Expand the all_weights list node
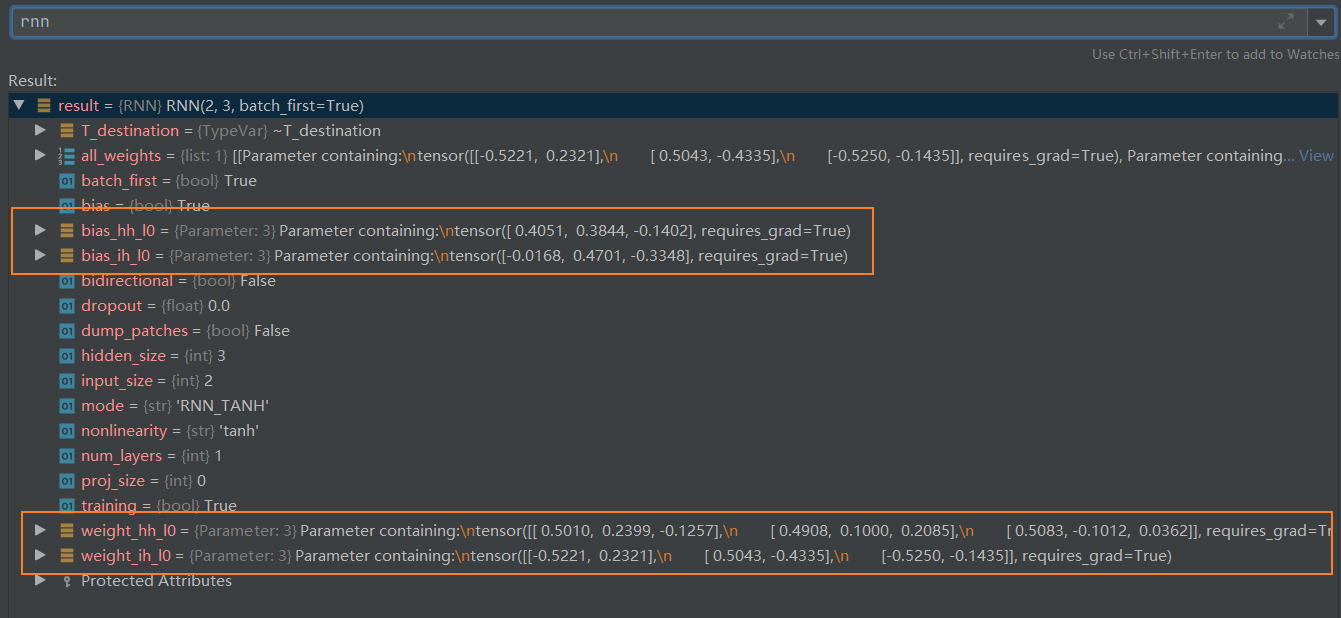The height and width of the screenshot is (618, 1341). [x=40, y=155]
